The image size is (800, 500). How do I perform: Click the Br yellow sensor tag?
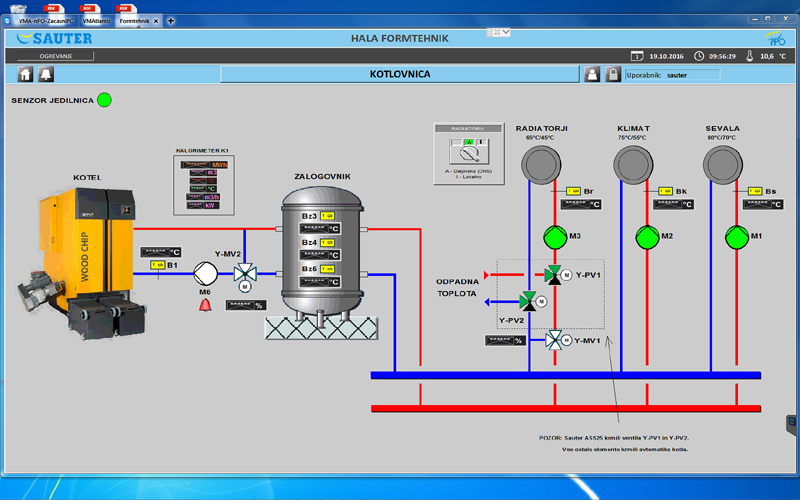point(573,191)
